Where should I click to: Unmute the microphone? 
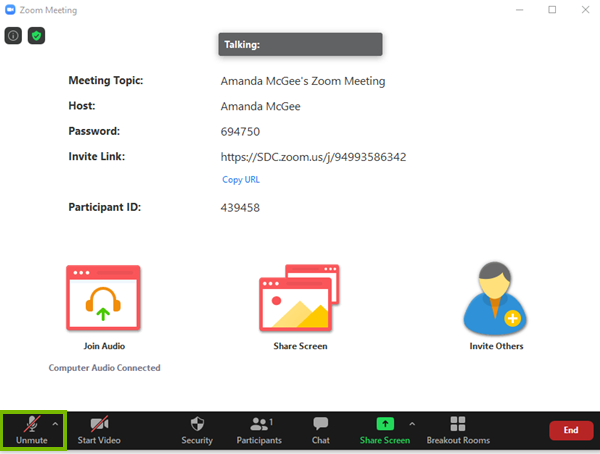point(31,430)
